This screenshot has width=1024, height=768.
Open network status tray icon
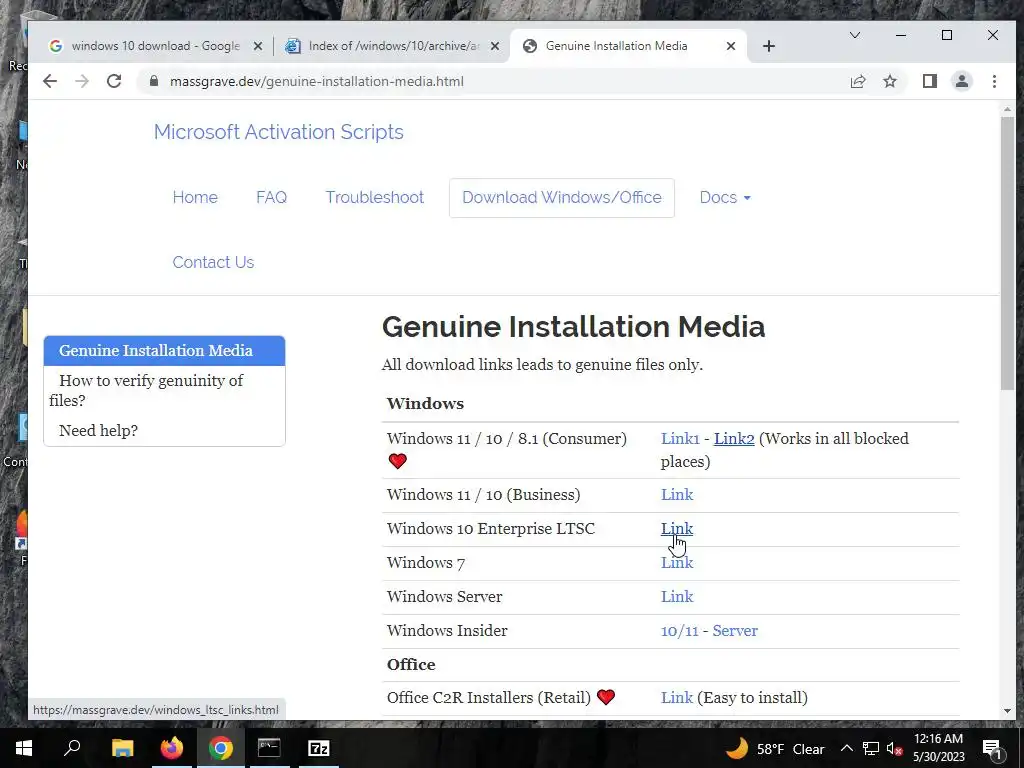(871, 748)
